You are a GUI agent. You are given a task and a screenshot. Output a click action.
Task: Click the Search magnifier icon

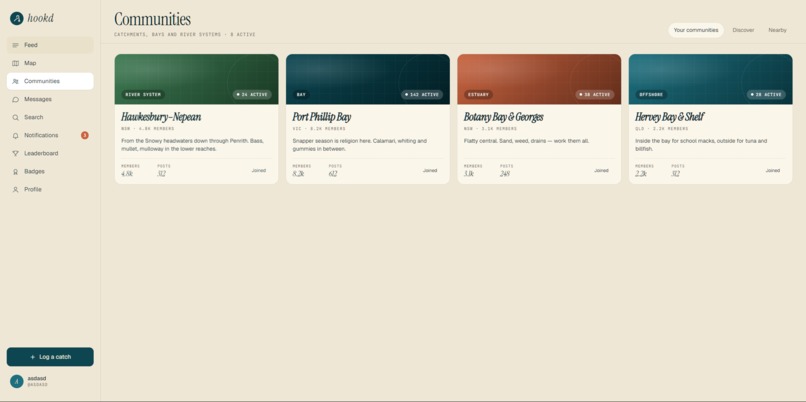pyautogui.click(x=15, y=117)
